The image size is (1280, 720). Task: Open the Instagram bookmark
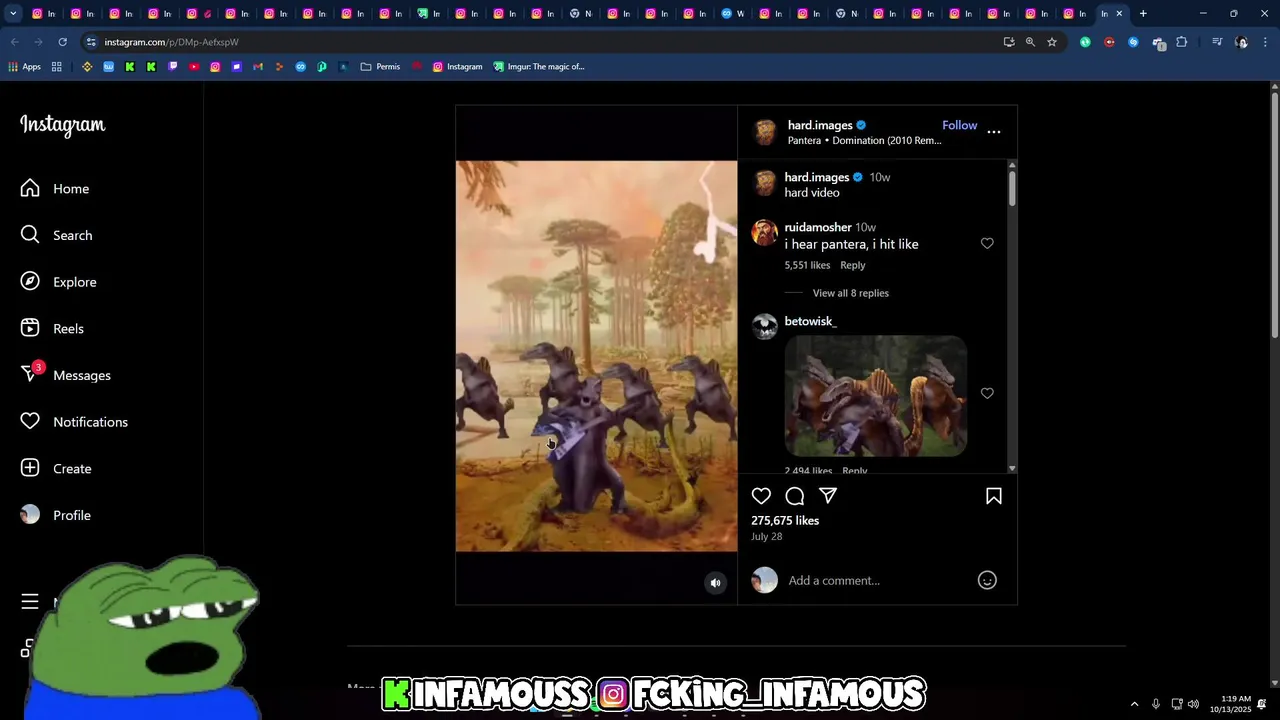coord(457,67)
